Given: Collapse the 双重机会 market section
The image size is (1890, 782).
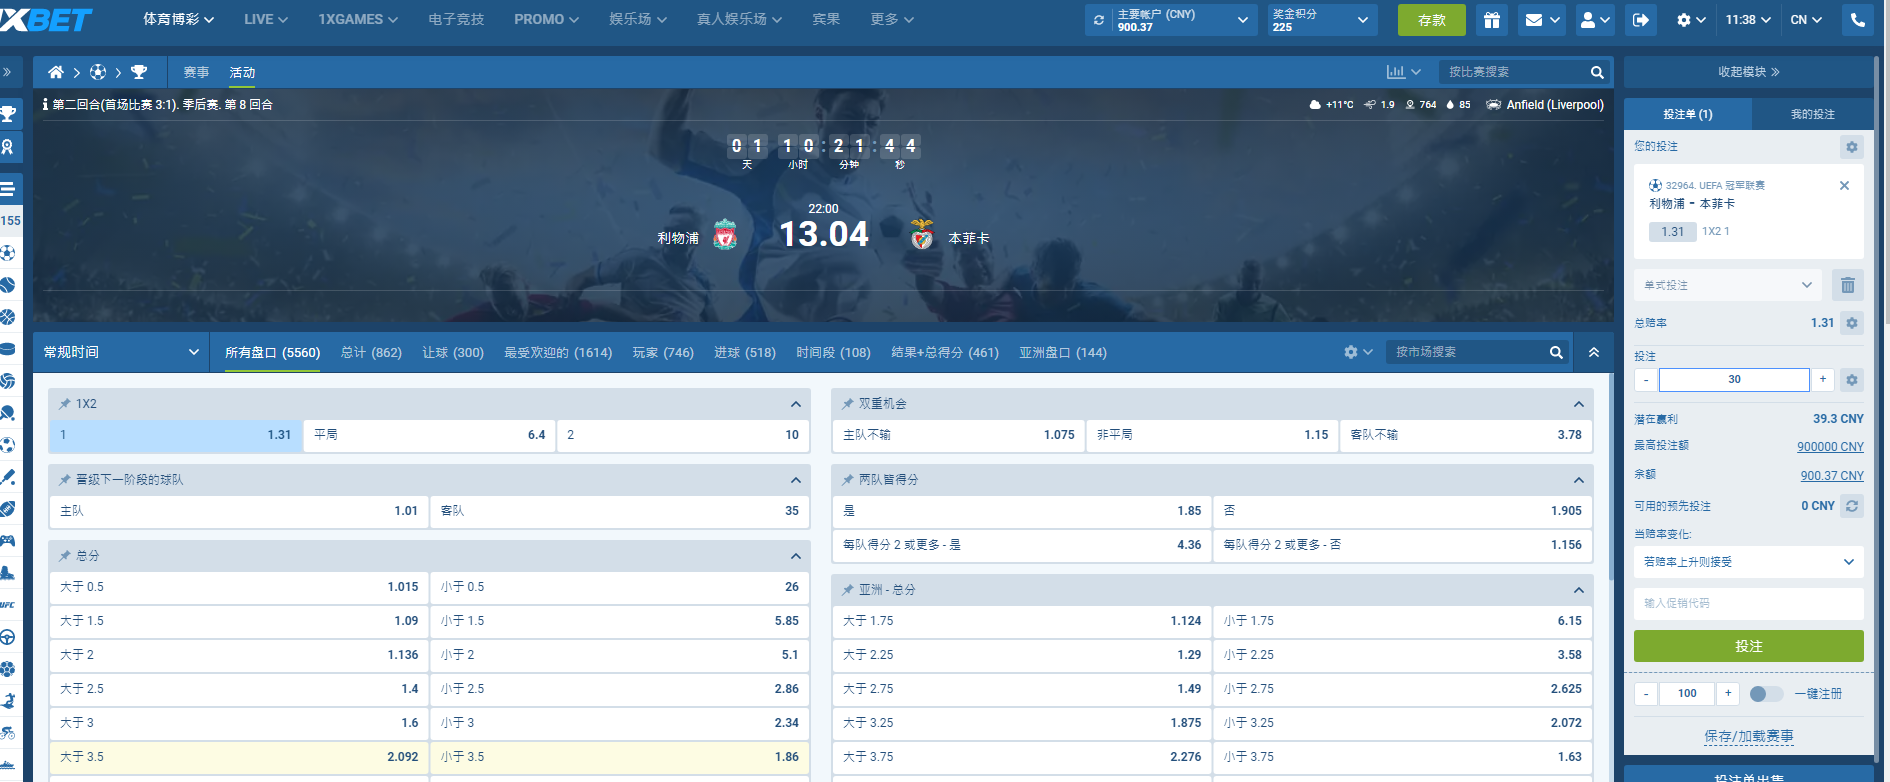Looking at the screenshot, I should pos(1578,404).
